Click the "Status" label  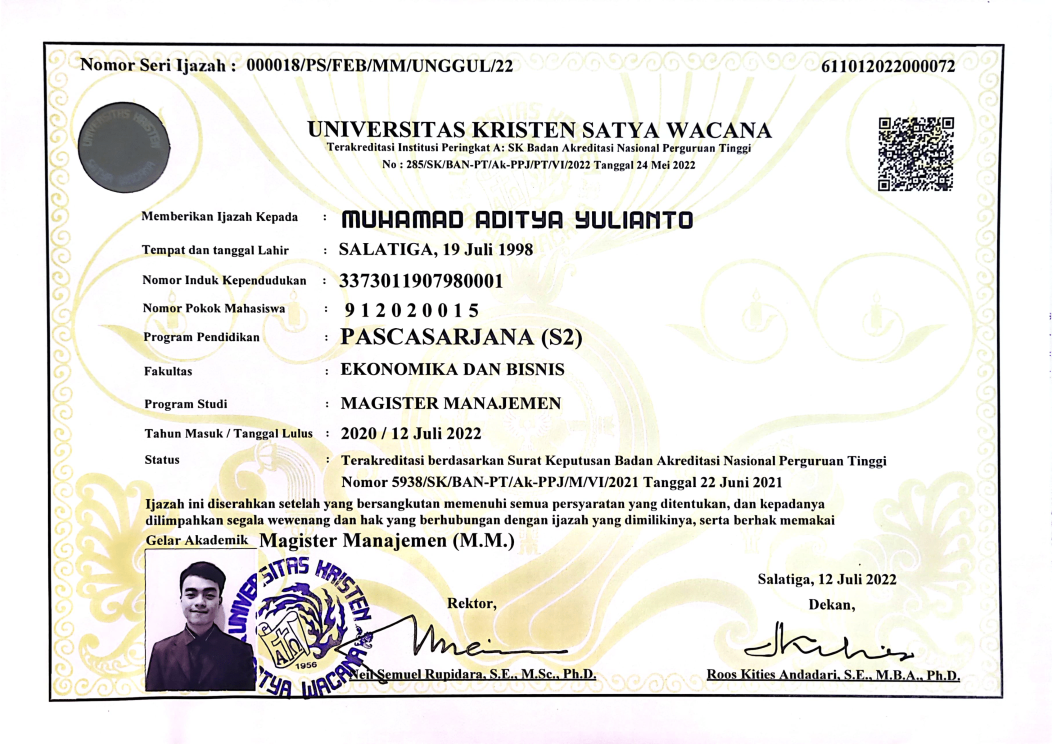(162, 460)
